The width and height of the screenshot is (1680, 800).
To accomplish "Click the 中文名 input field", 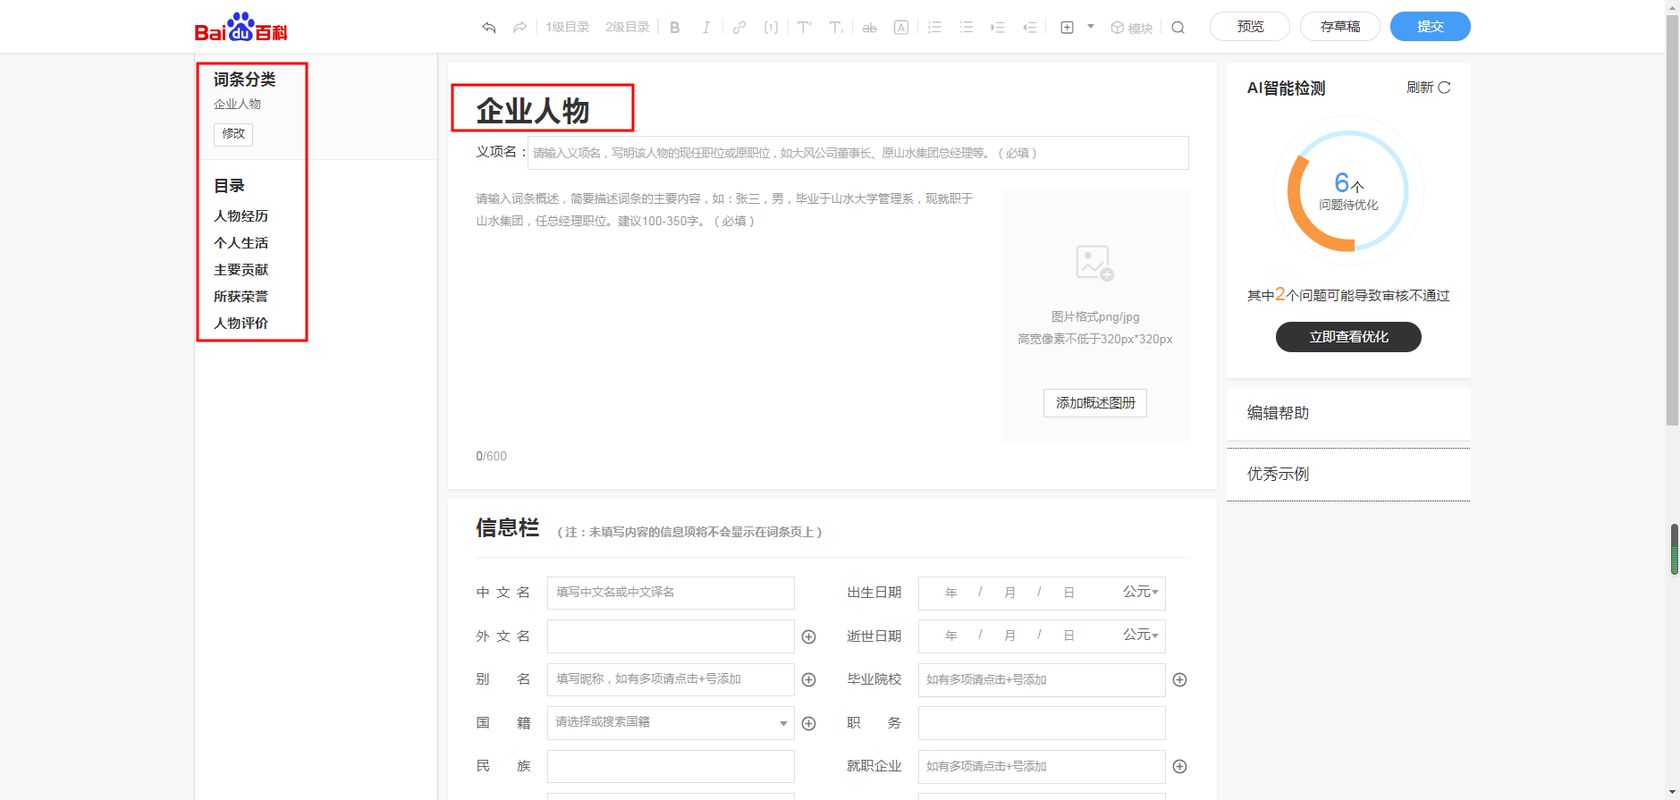I will pyautogui.click(x=671, y=593).
